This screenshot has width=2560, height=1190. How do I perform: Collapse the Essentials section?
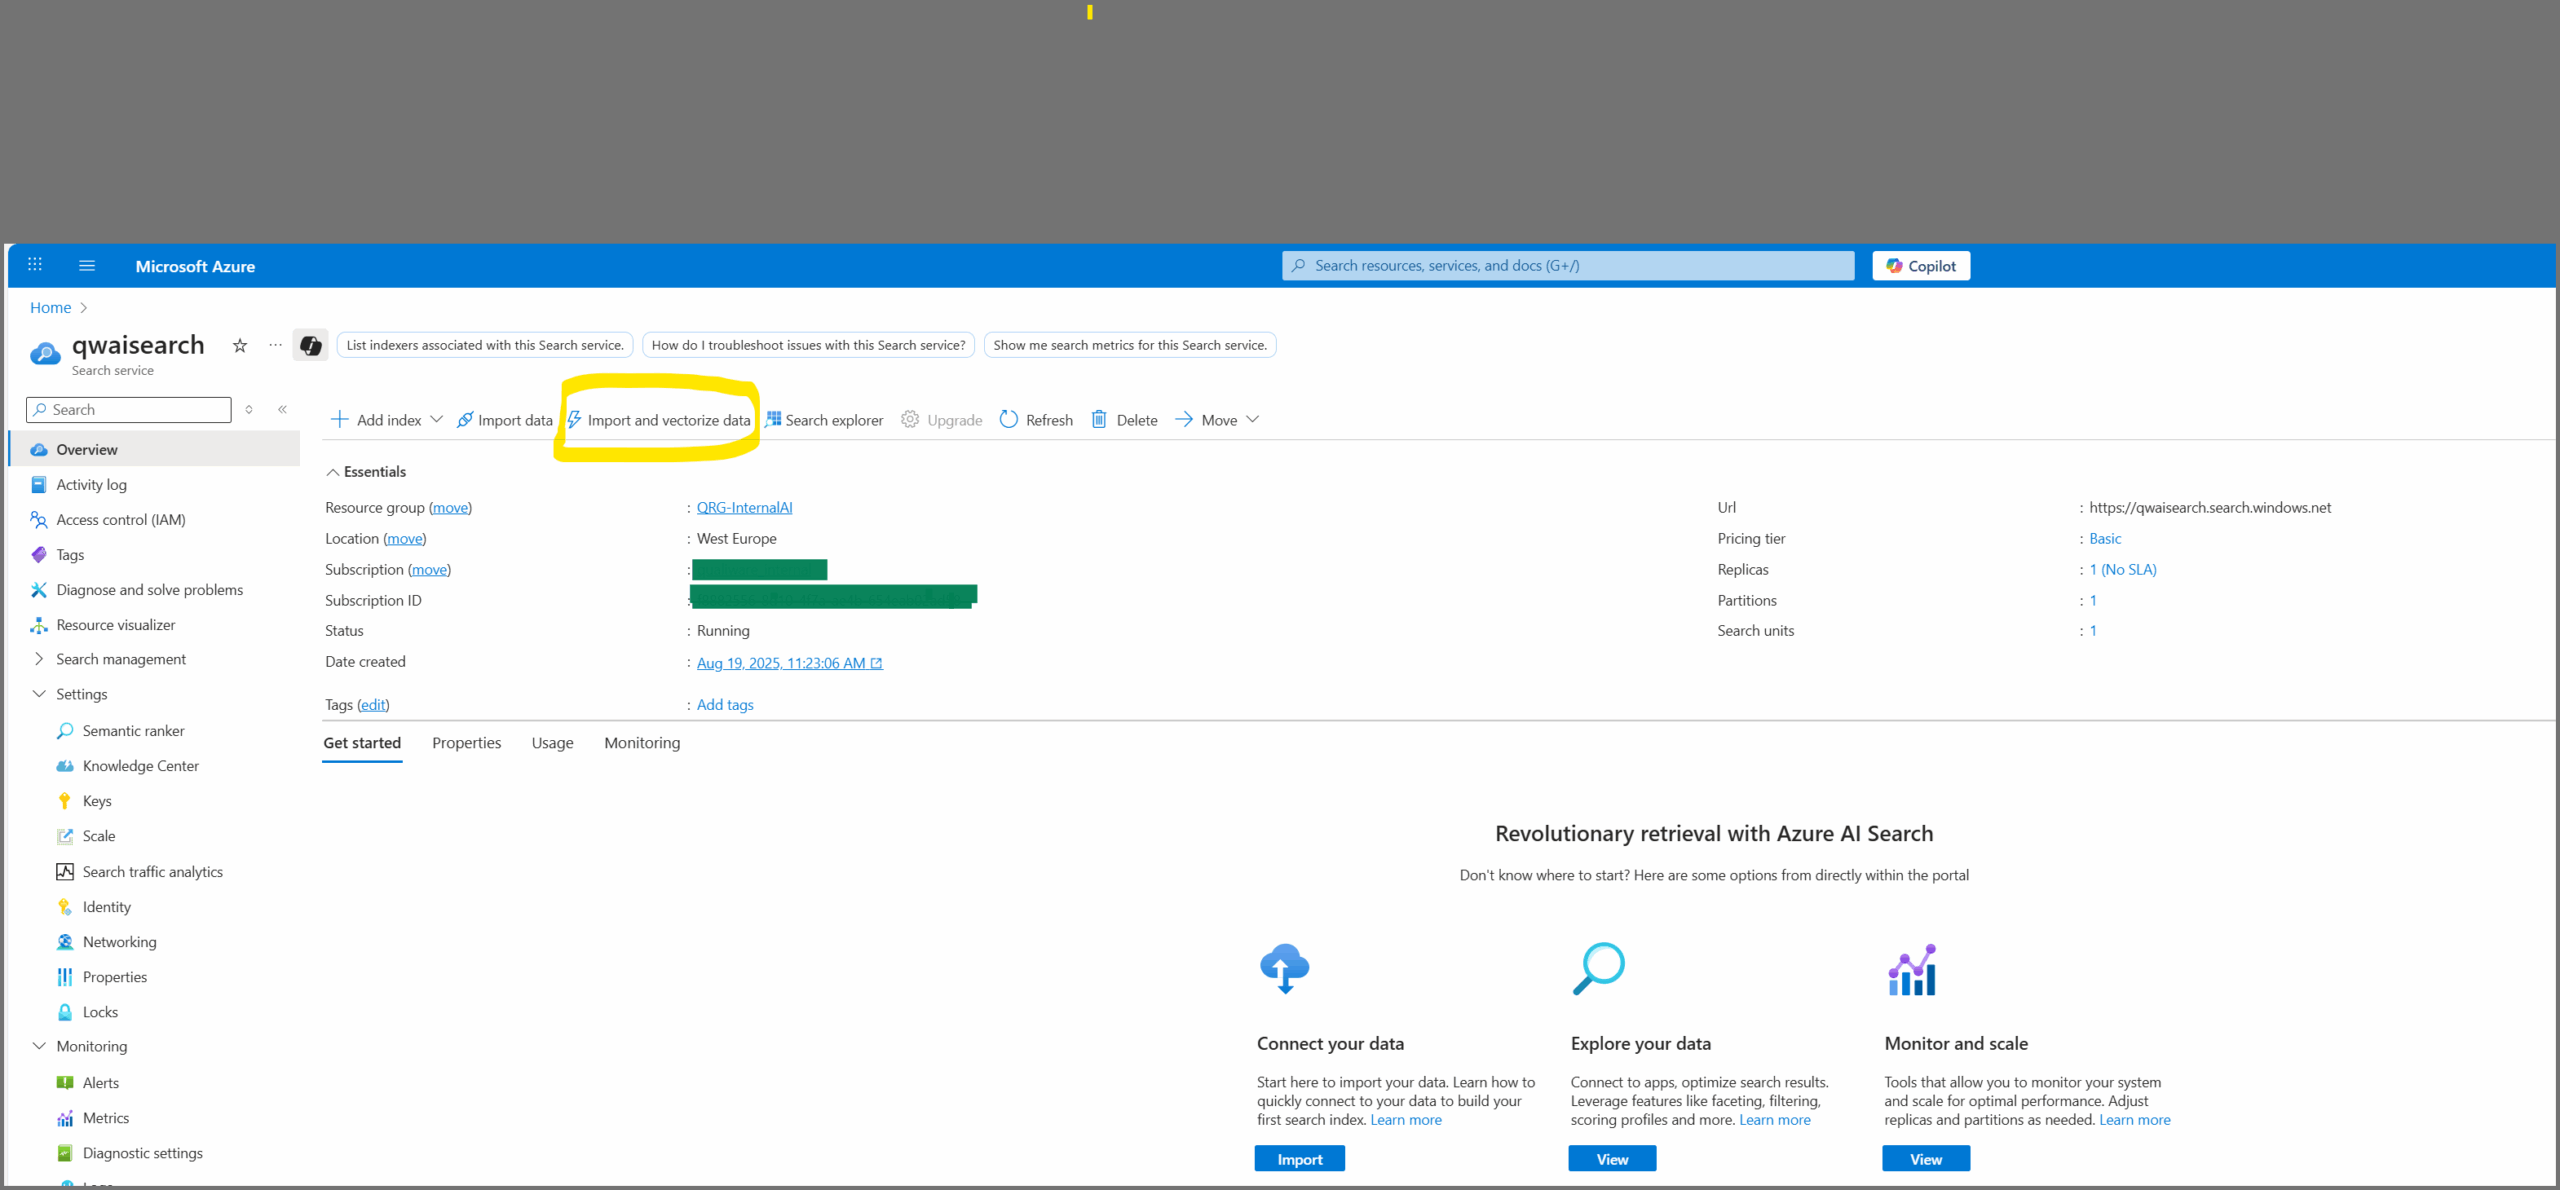[x=333, y=472]
